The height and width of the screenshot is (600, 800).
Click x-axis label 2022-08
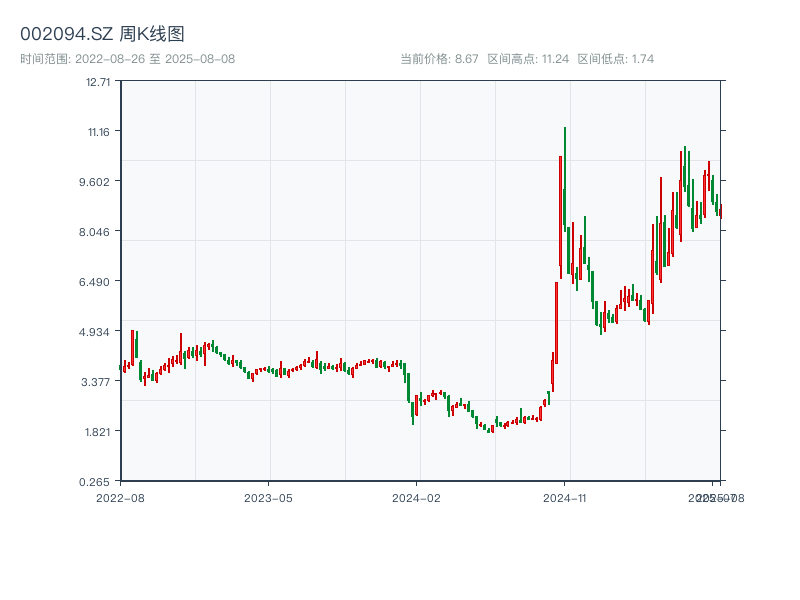(x=120, y=498)
